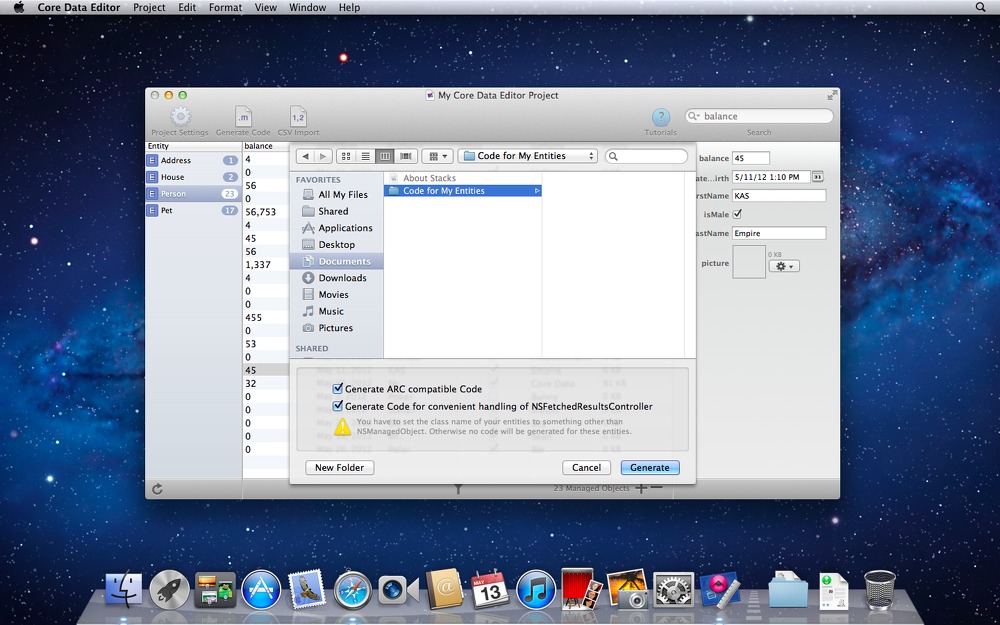Image resolution: width=1000 pixels, height=625 pixels.
Task: Click the search field in the save dialog
Action: (646, 156)
